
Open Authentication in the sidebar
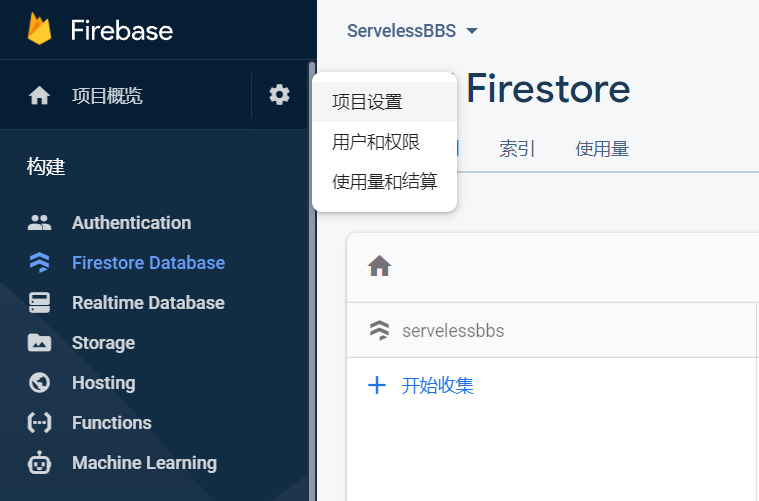click(131, 223)
